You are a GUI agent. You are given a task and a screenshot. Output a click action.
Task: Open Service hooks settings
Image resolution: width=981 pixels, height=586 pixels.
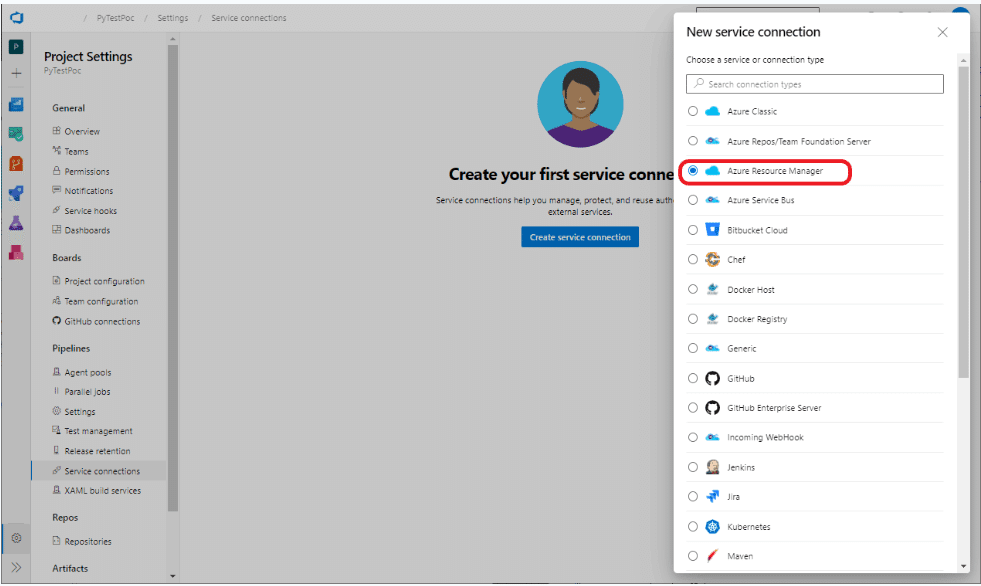(x=90, y=211)
